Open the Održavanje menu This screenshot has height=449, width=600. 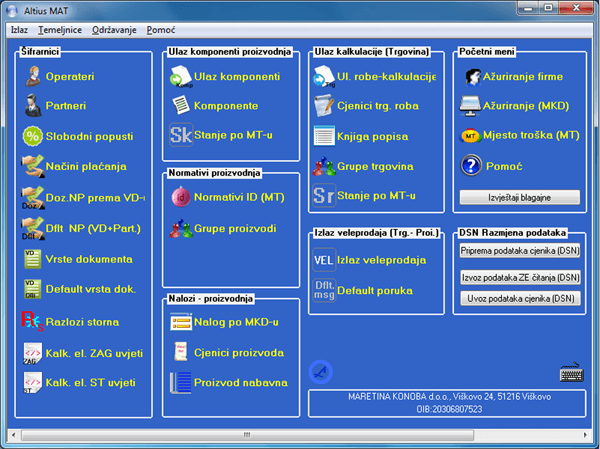[115, 30]
